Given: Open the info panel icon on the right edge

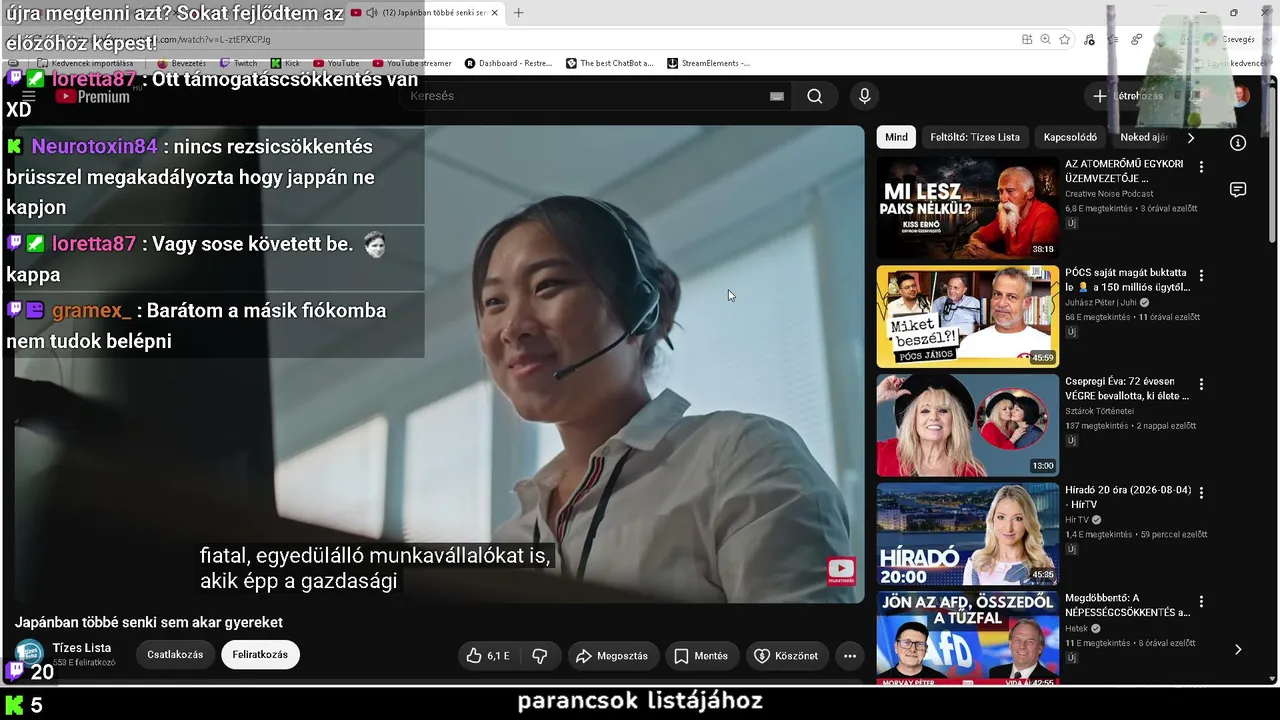Looking at the screenshot, I should pos(1238,143).
